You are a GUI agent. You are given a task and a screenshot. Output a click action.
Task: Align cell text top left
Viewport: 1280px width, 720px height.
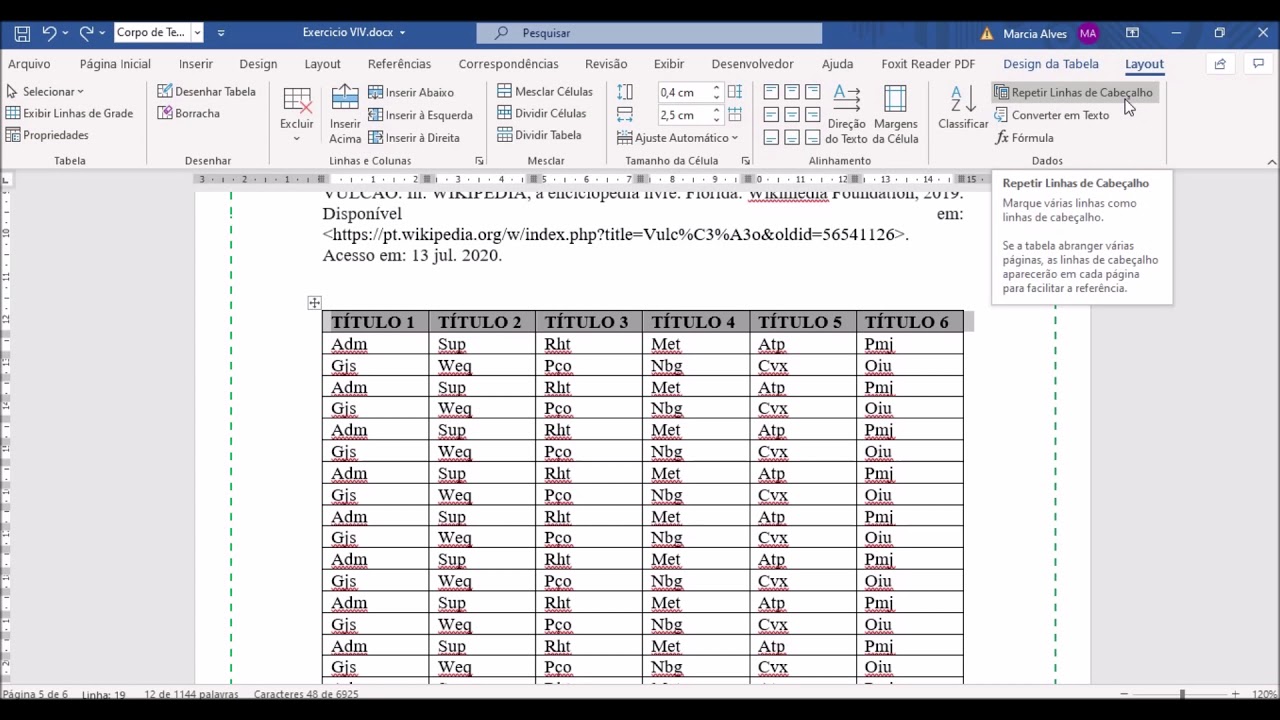click(771, 92)
